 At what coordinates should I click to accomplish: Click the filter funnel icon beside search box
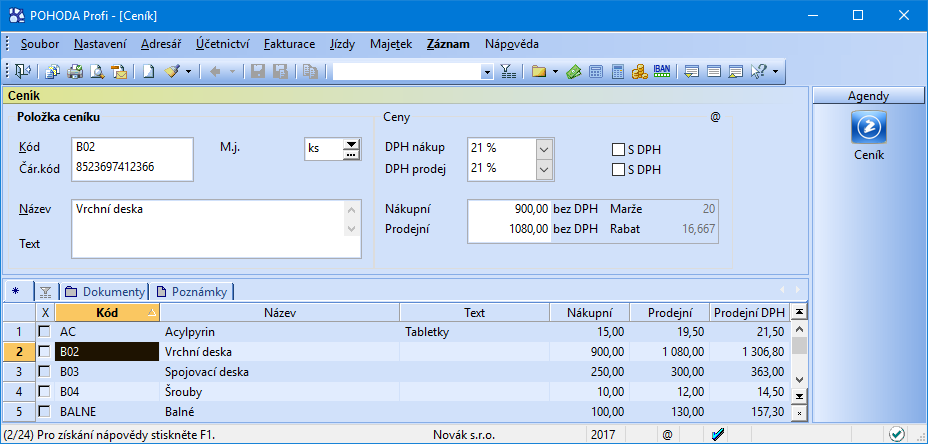508,72
